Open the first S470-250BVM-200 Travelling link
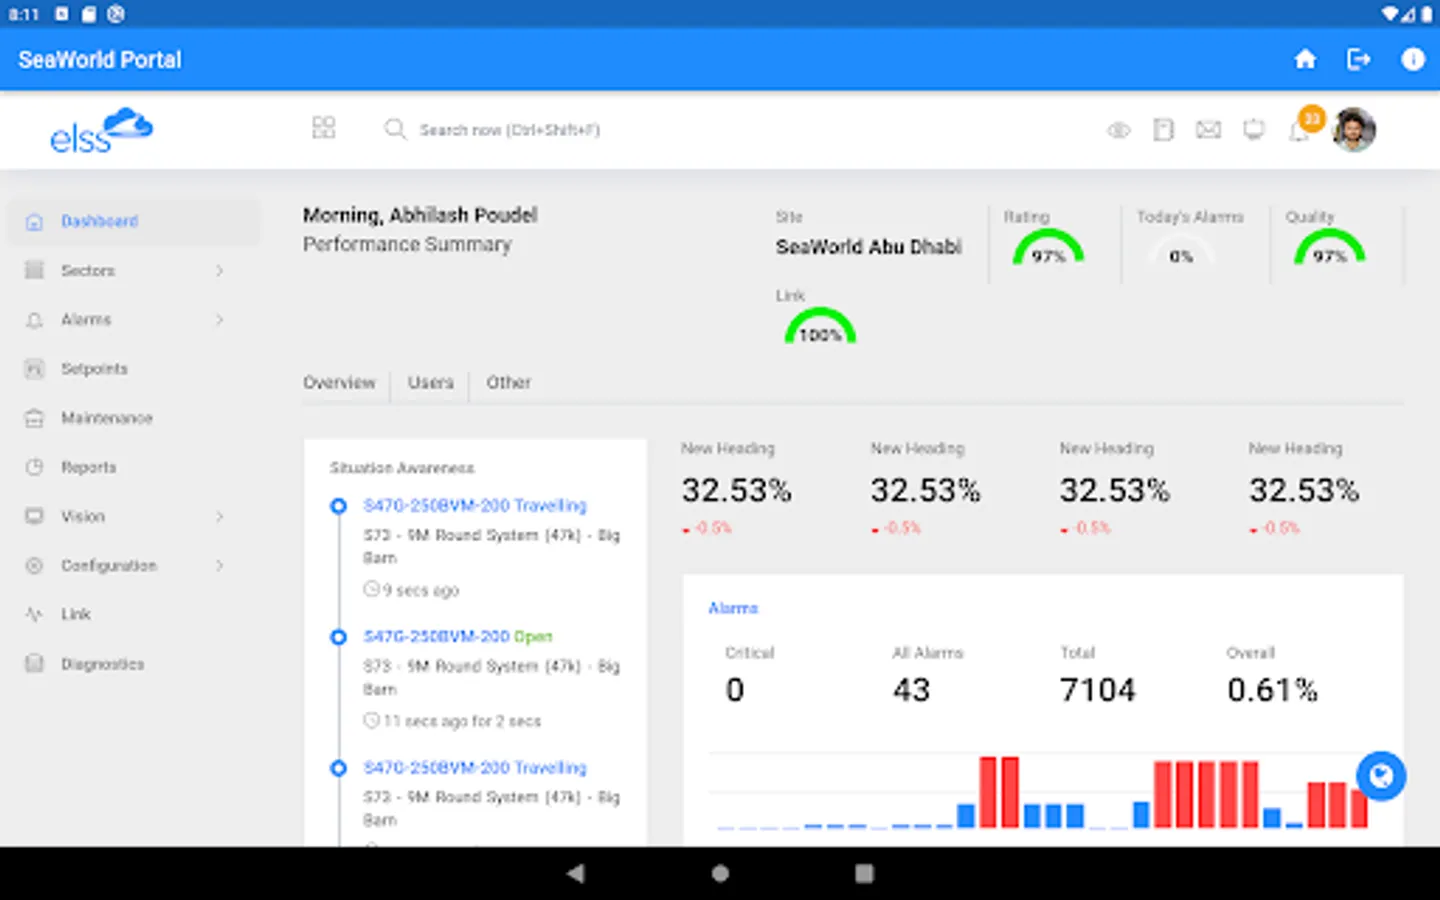This screenshot has height=900, width=1440. (x=474, y=506)
